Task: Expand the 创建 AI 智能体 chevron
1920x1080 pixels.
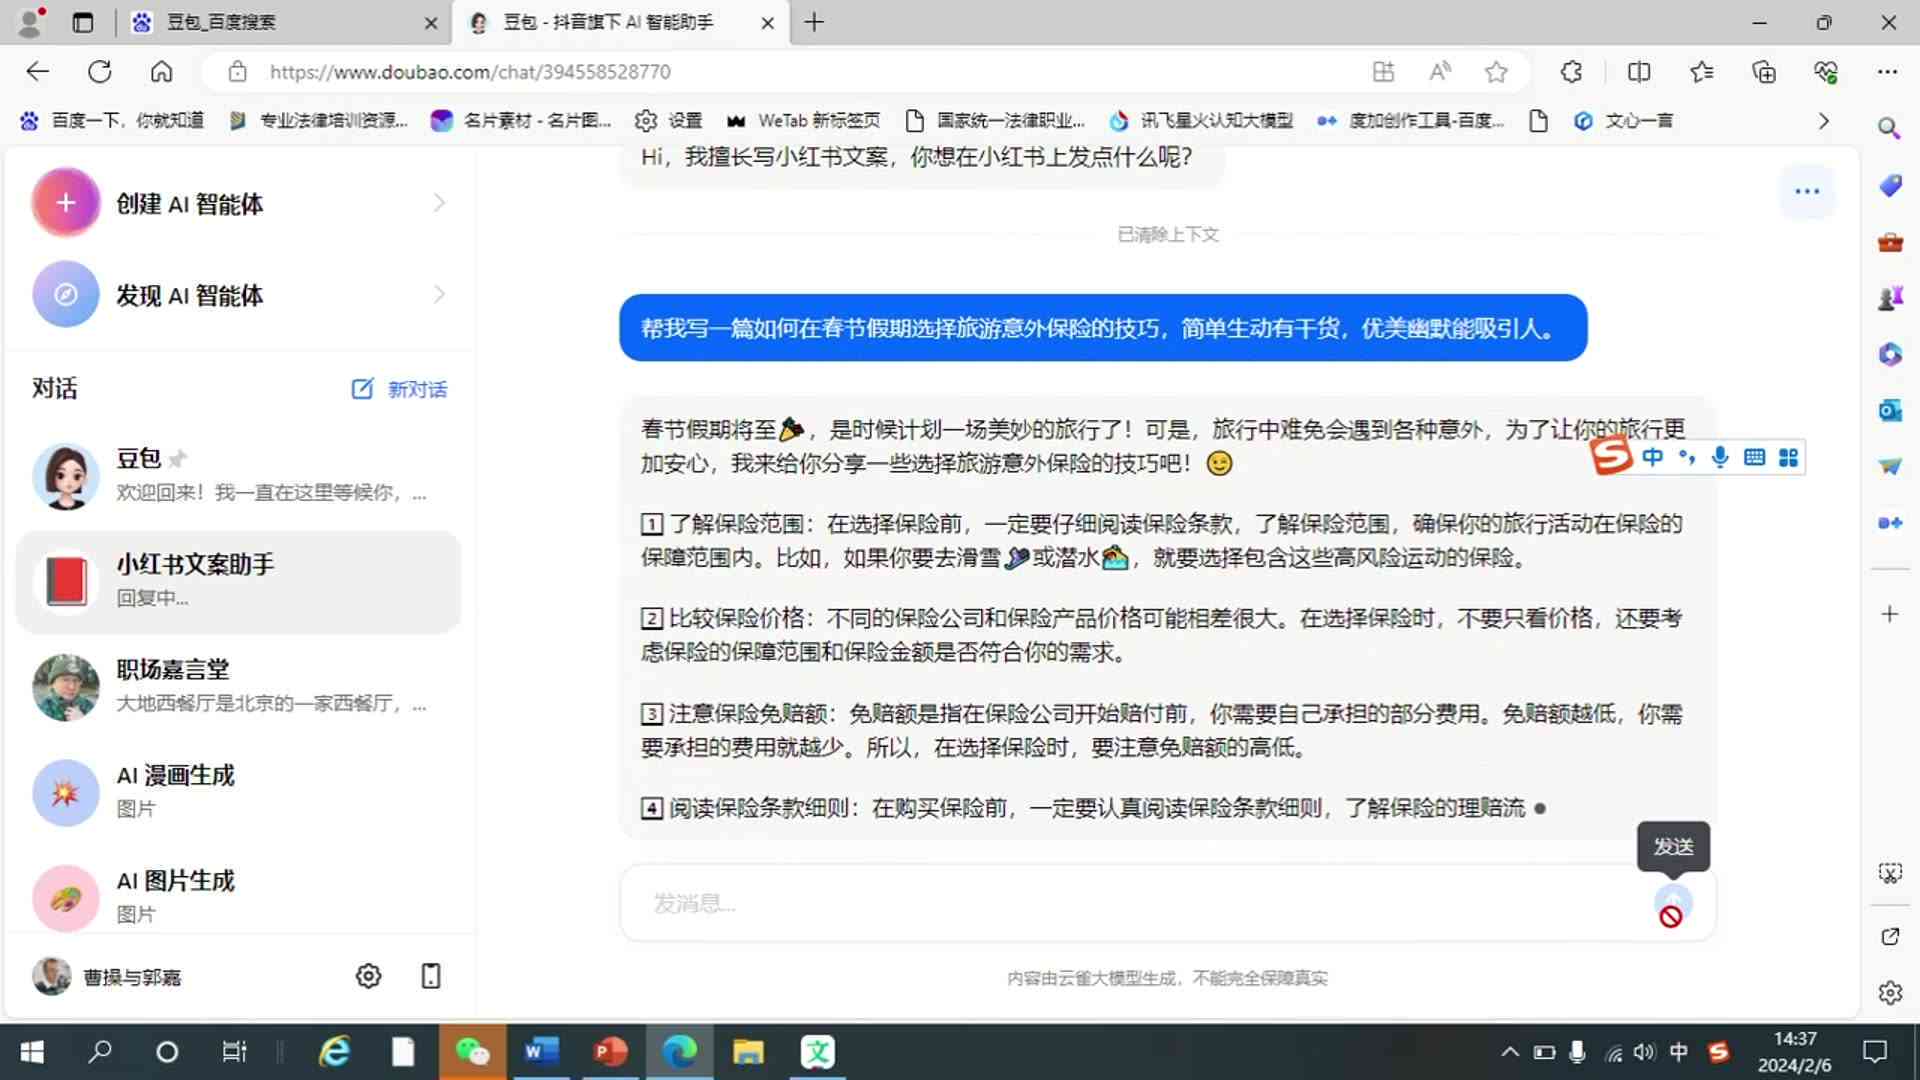Action: [439, 203]
